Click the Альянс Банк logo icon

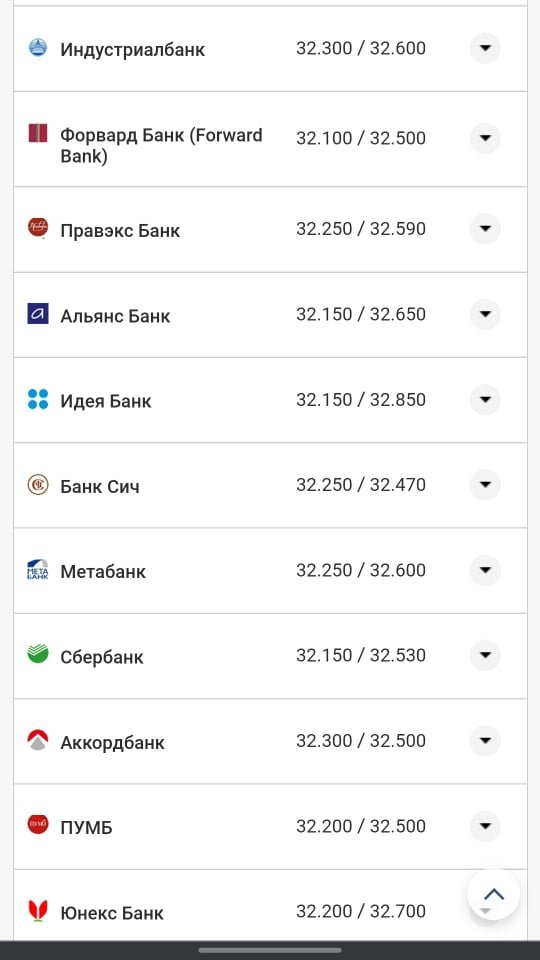[x=38, y=313]
